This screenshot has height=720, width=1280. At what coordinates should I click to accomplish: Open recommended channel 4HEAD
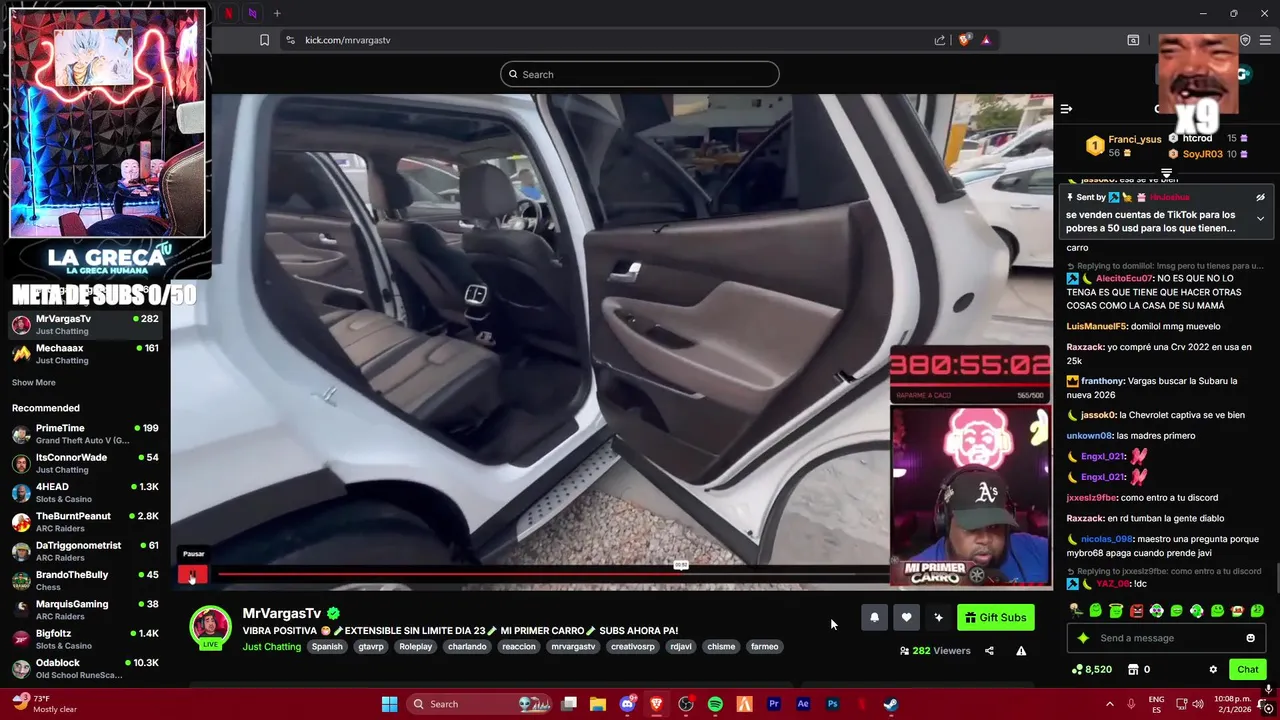coord(85,492)
